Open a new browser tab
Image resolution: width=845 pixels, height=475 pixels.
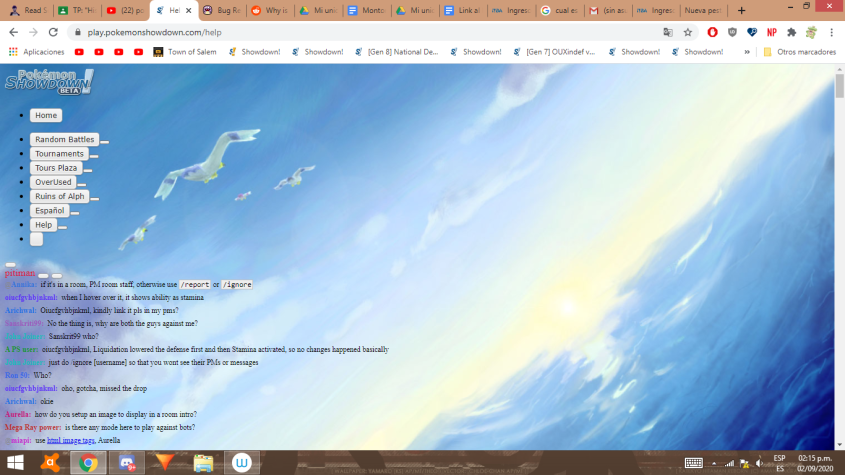741,10
